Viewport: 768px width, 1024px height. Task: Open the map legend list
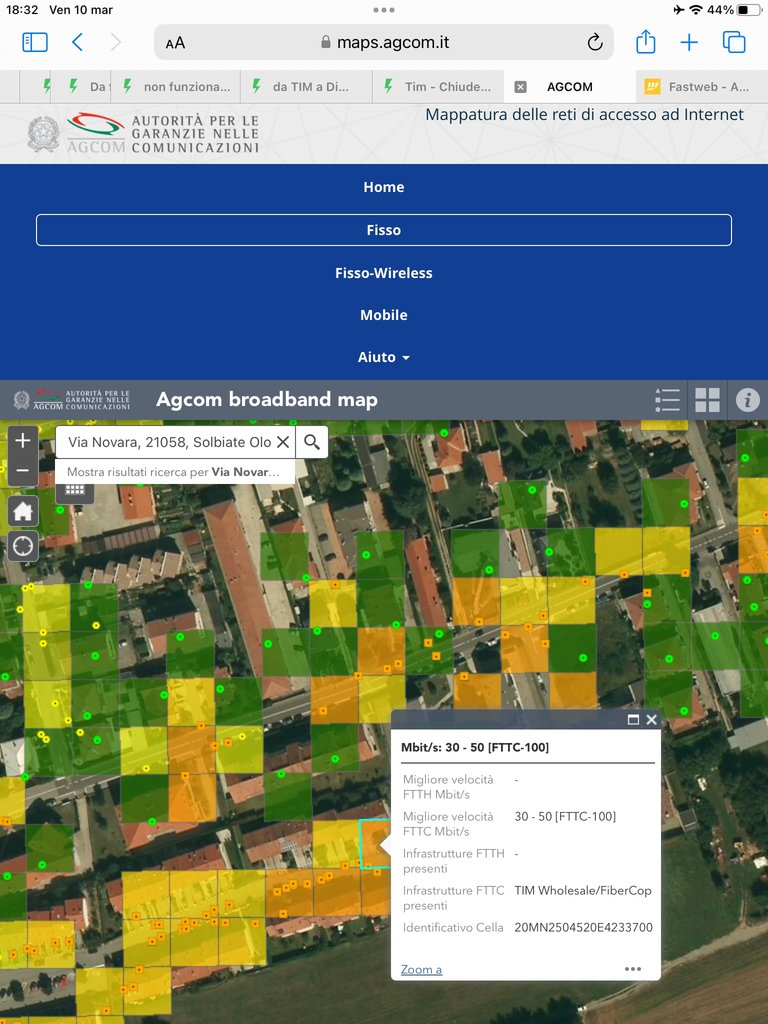point(667,400)
